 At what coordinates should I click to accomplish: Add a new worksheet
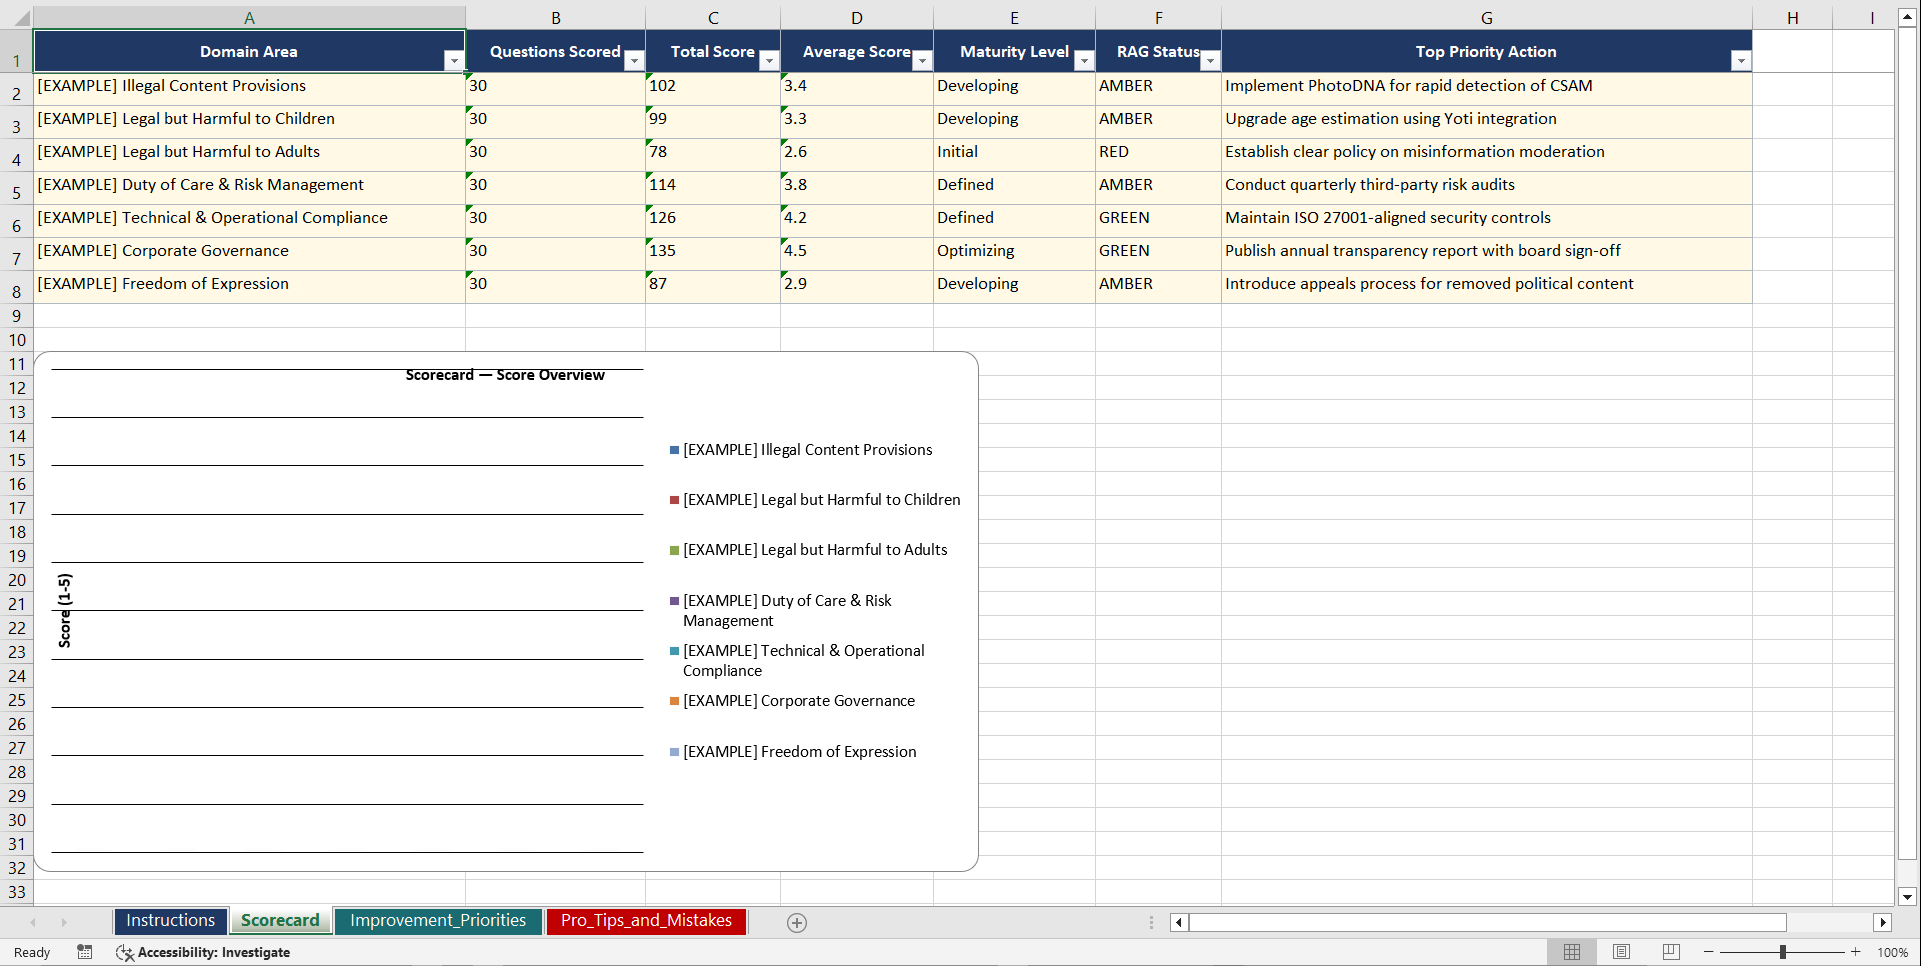coord(797,922)
